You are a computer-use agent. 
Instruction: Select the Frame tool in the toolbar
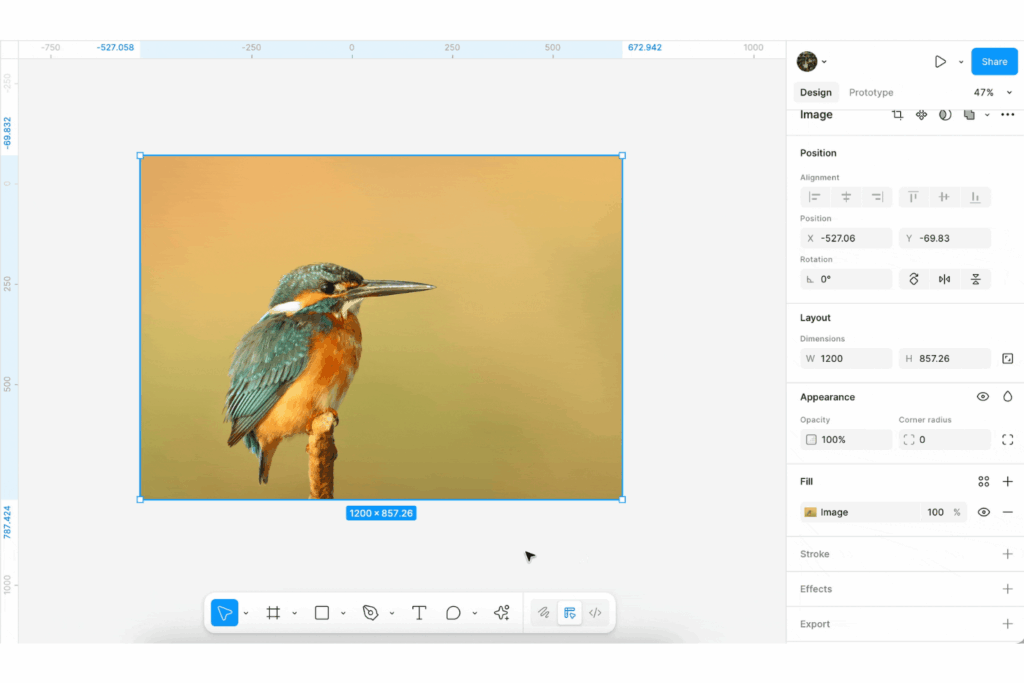pos(273,613)
